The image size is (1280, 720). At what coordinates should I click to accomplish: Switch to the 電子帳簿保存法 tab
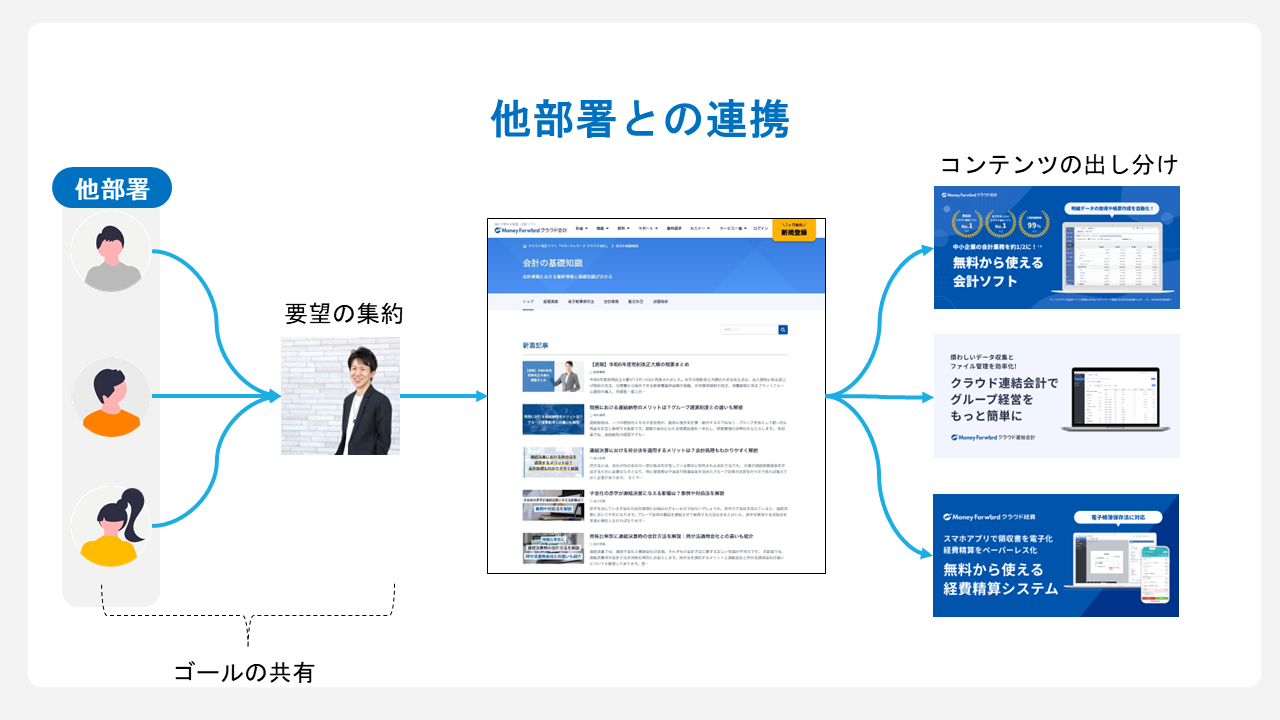(x=581, y=300)
